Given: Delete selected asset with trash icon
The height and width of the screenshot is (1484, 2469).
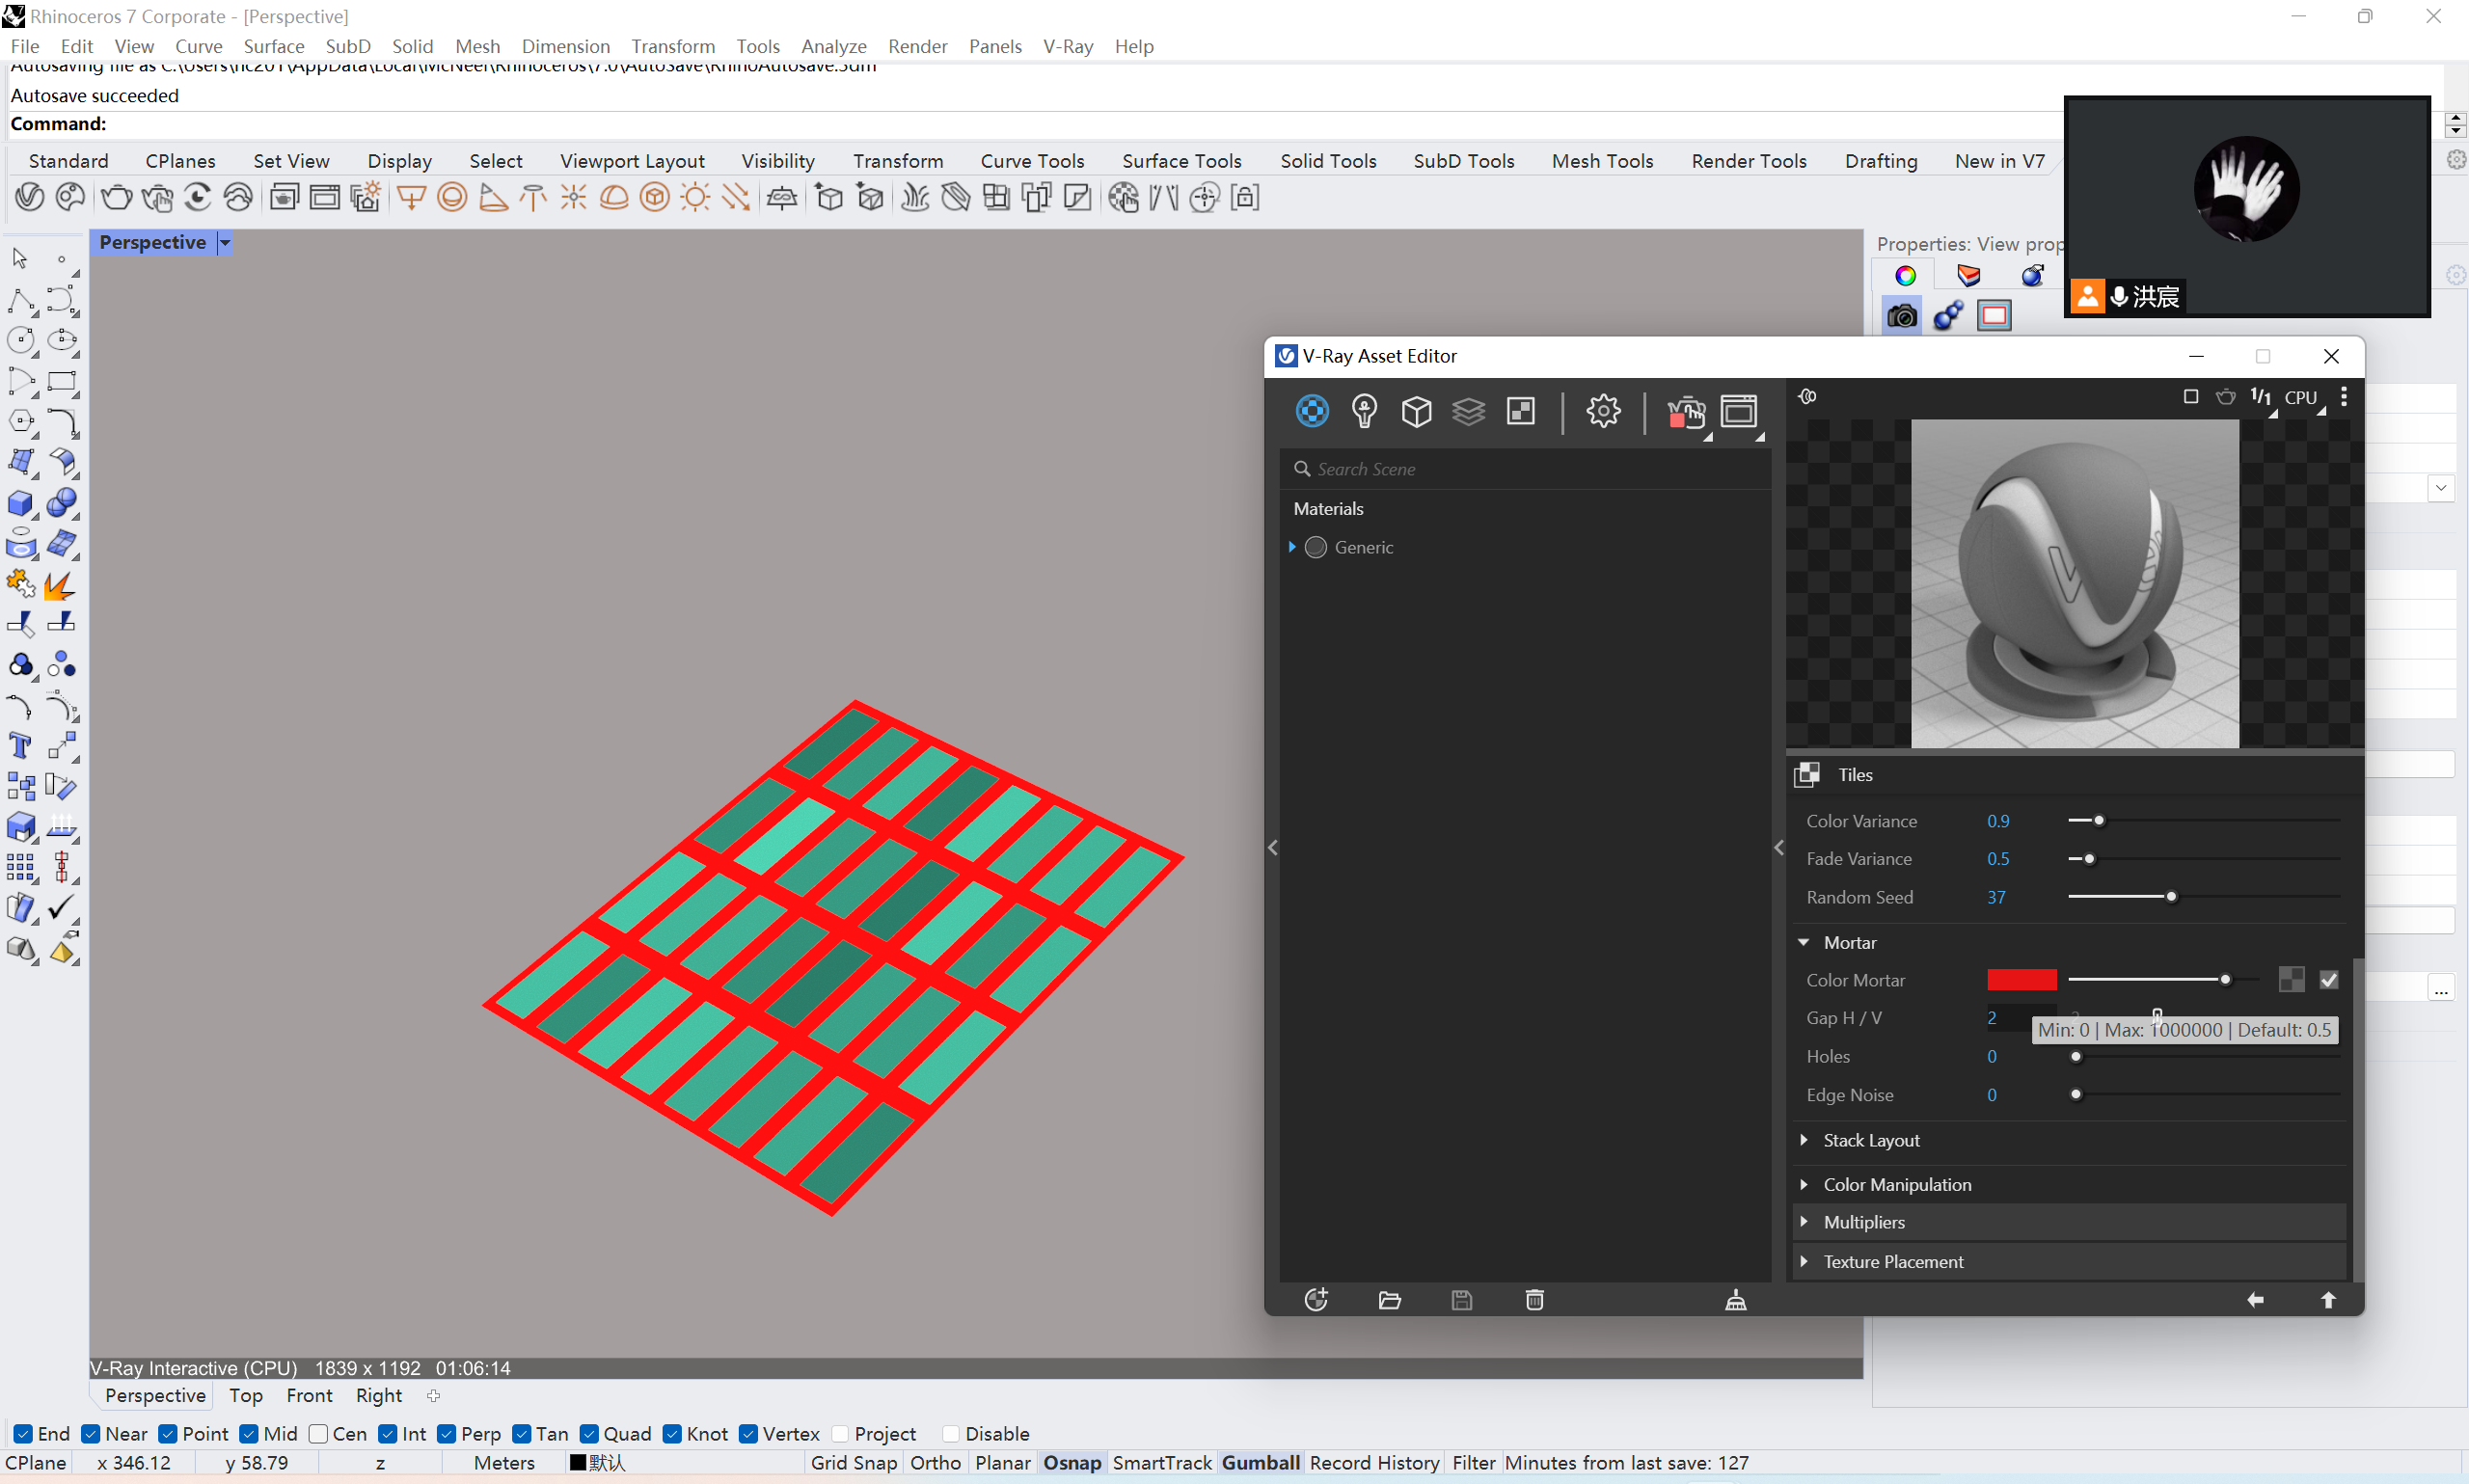Looking at the screenshot, I should (x=1535, y=1300).
